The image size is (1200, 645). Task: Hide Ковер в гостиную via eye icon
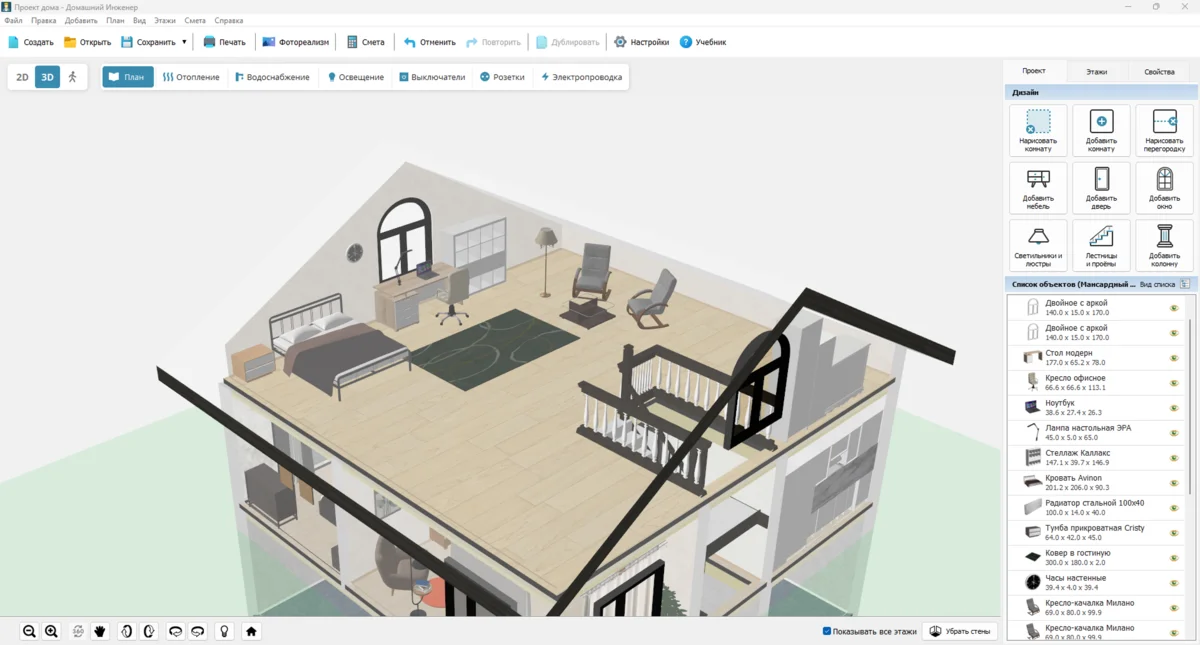(x=1174, y=558)
